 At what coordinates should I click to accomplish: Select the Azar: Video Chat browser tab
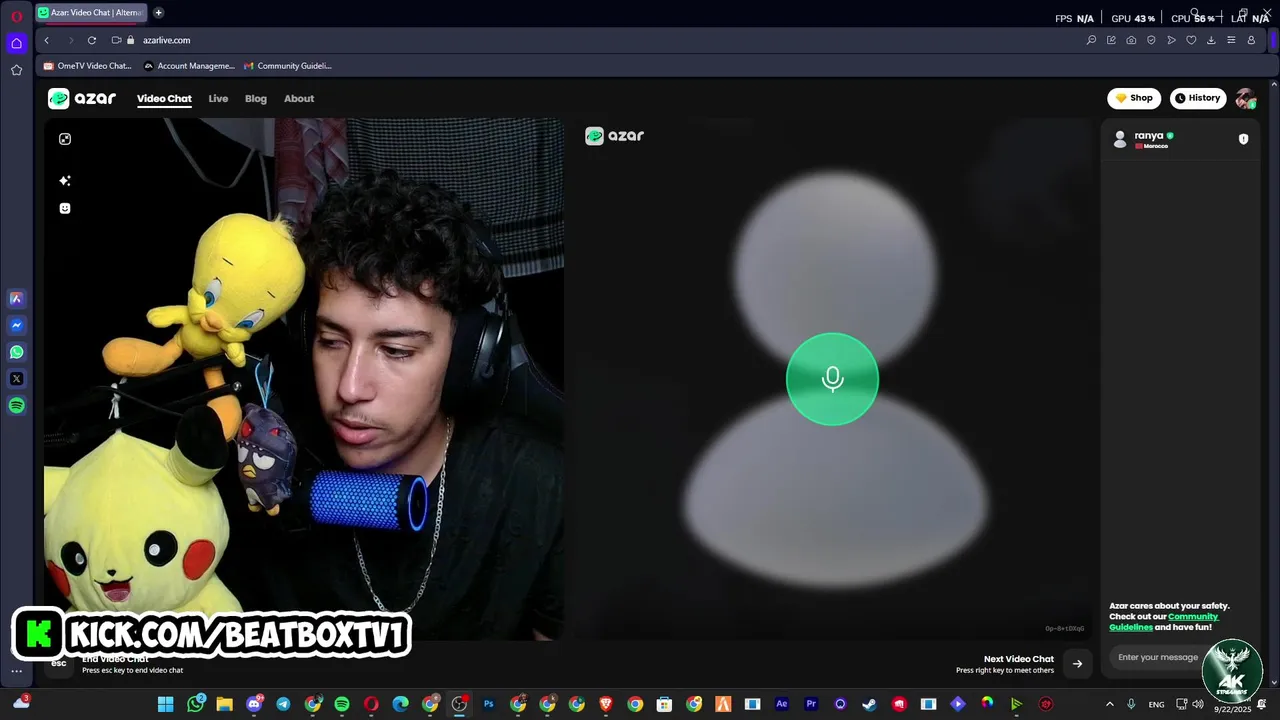(91, 13)
